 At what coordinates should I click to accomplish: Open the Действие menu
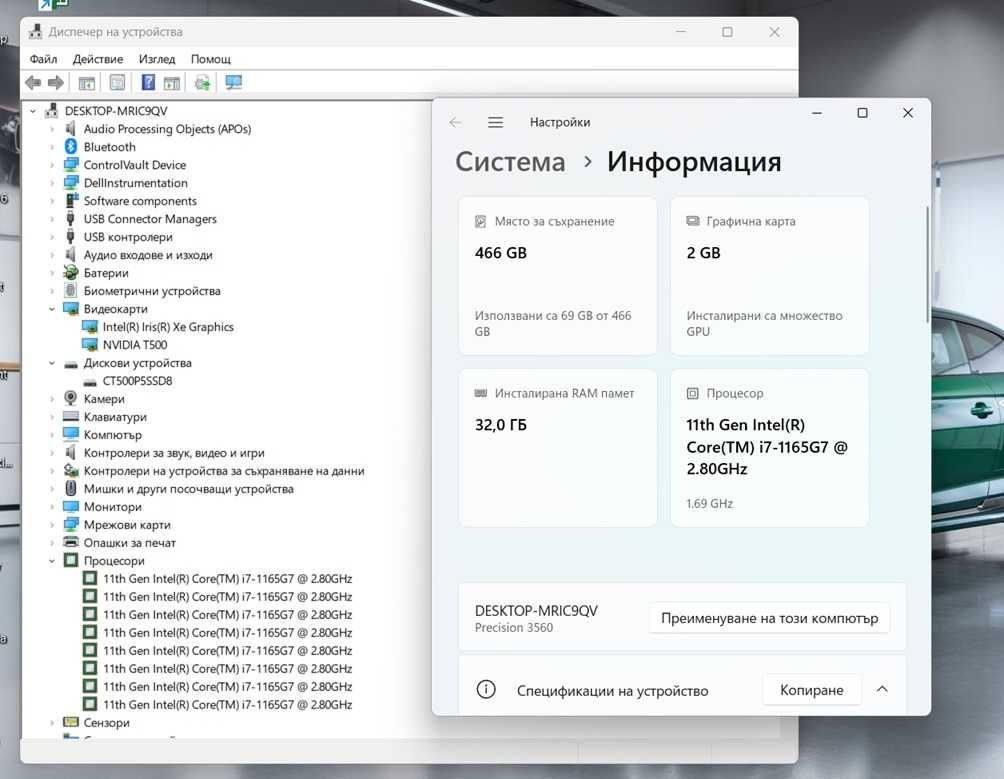98,59
